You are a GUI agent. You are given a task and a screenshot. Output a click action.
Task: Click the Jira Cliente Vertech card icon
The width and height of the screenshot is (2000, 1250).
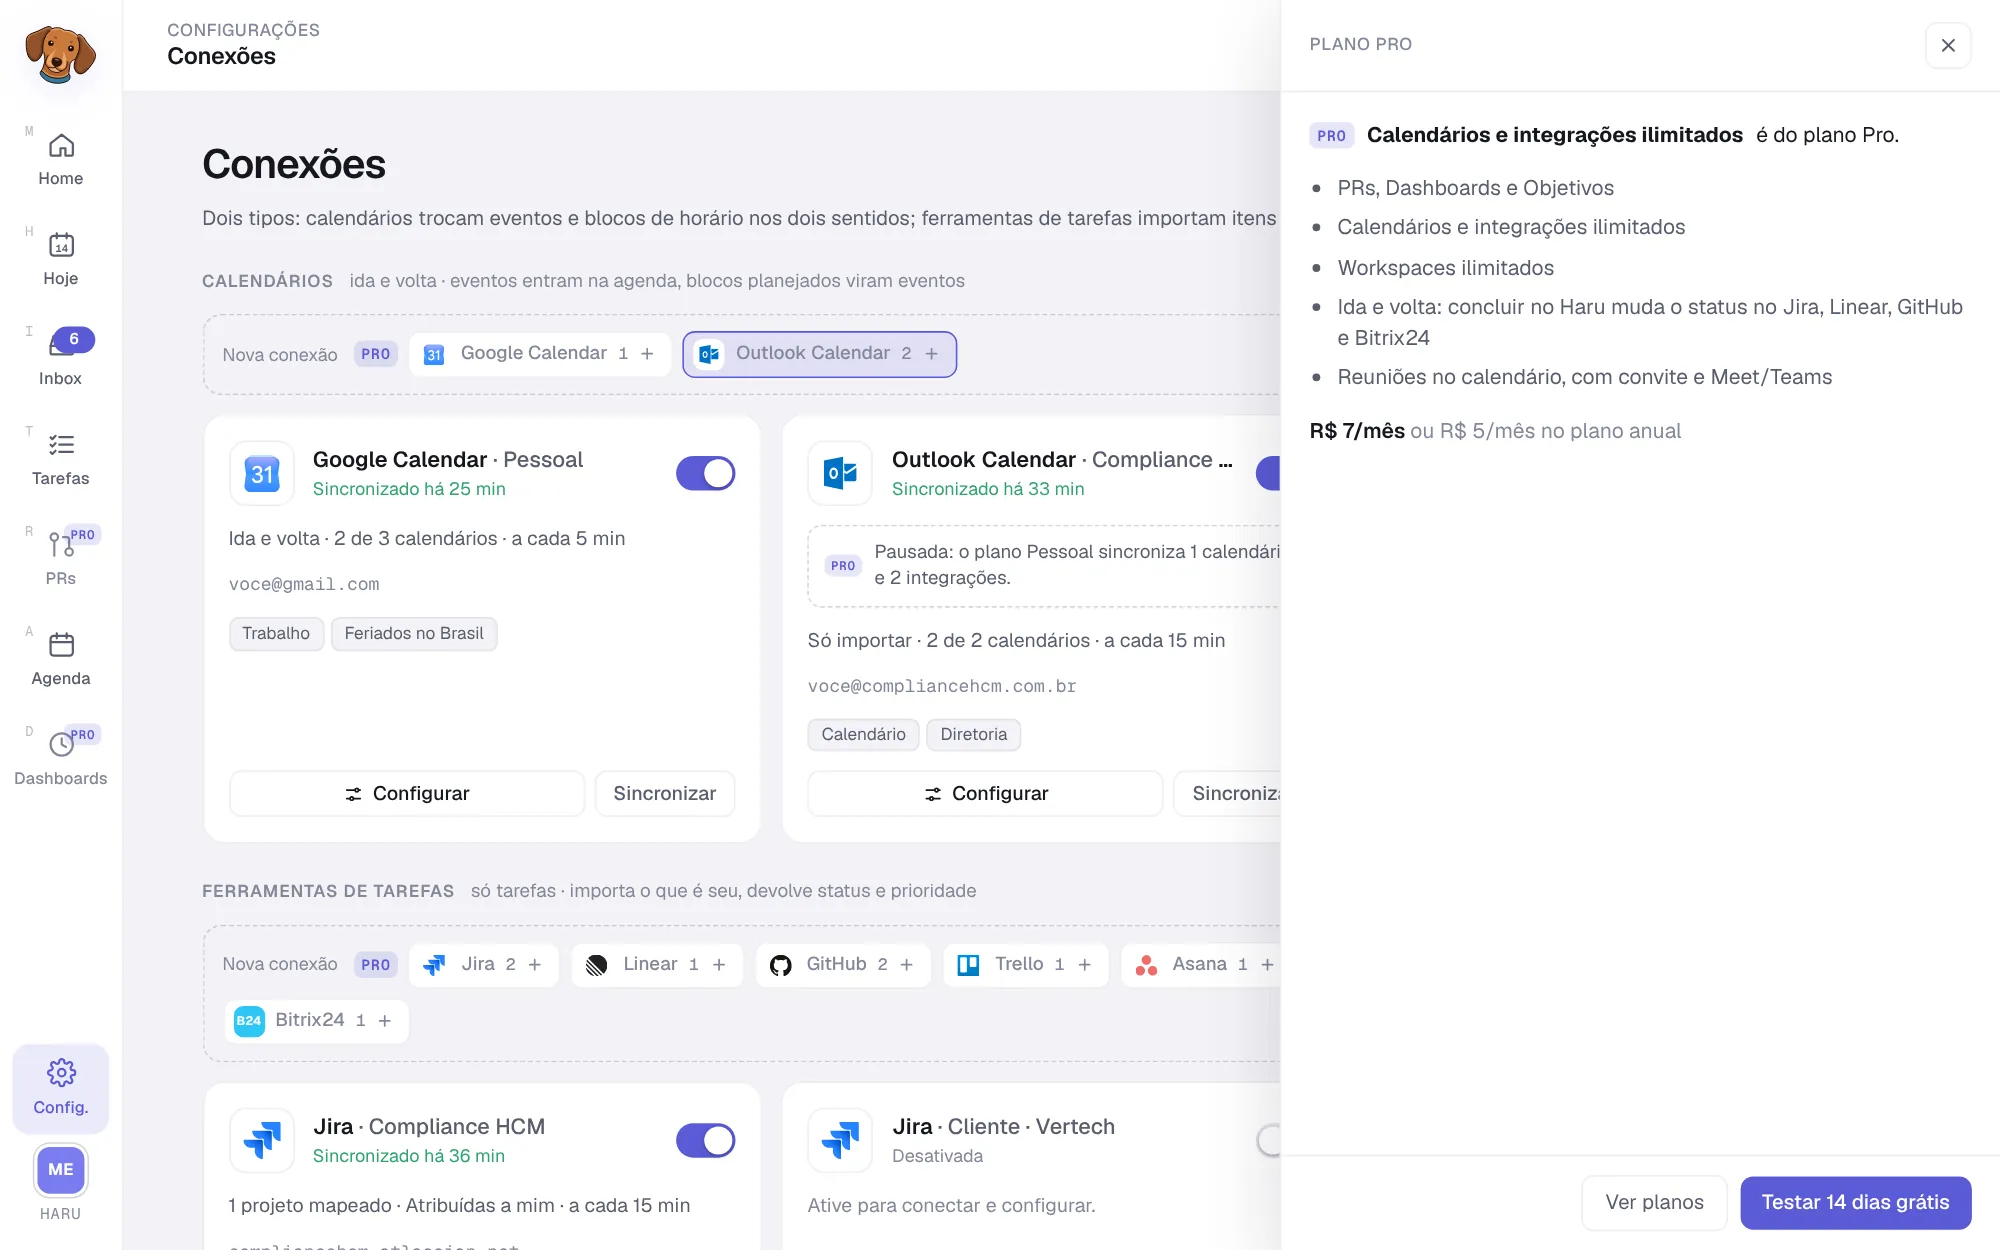(840, 1140)
